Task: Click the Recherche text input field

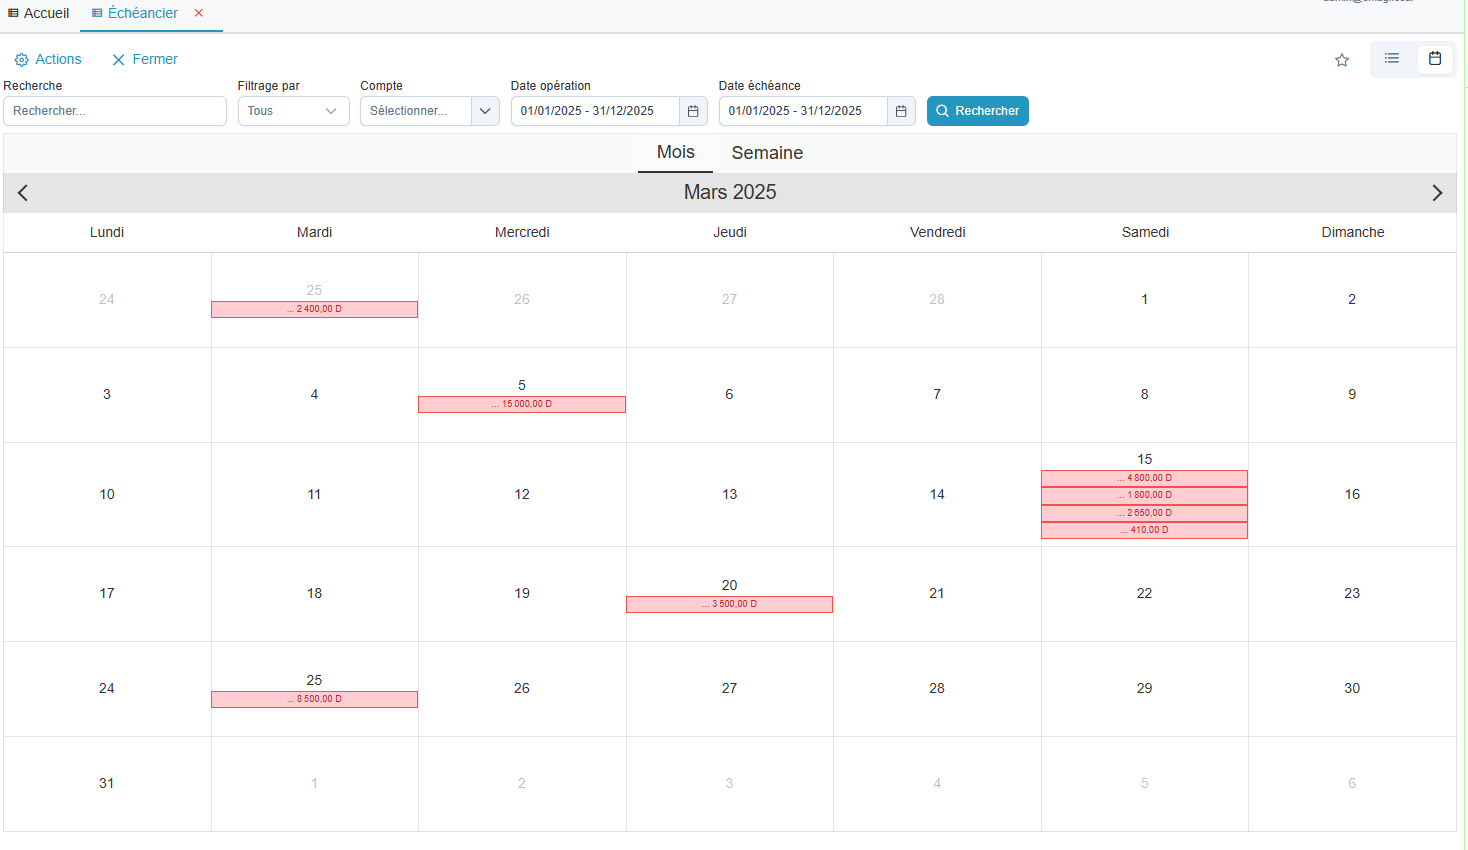Action: 115,111
